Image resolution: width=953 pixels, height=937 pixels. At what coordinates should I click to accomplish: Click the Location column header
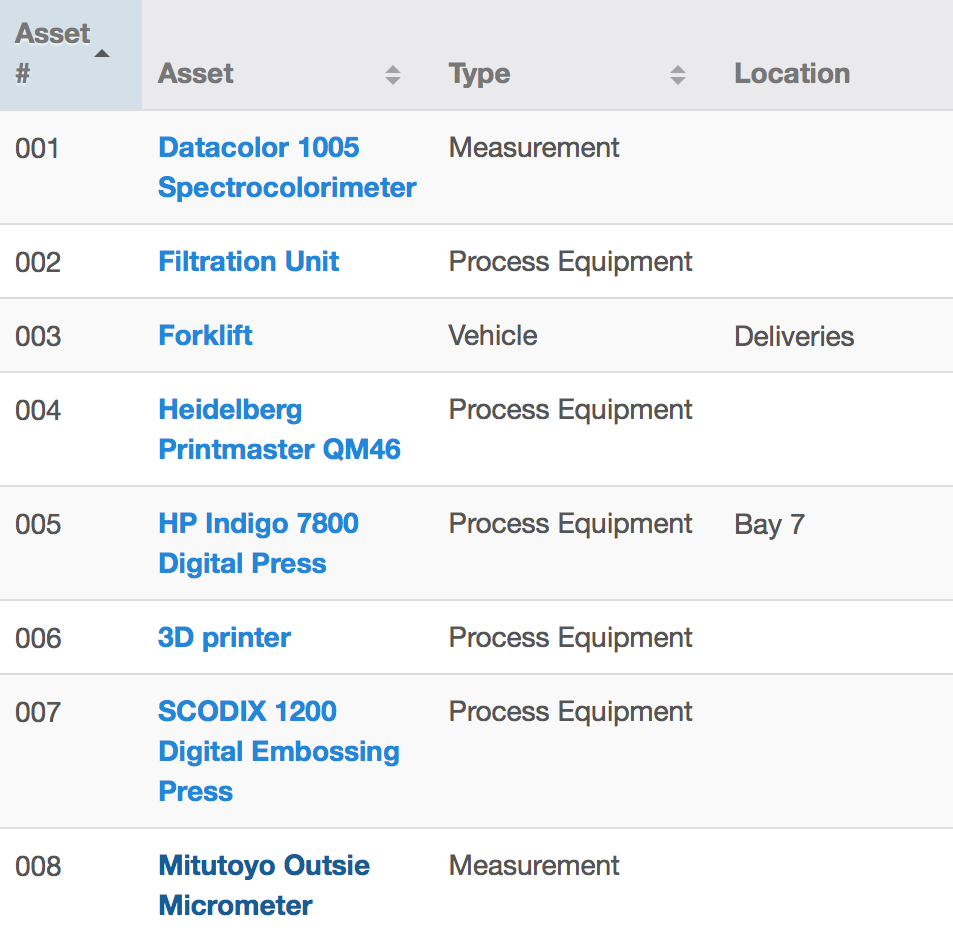[x=792, y=74]
